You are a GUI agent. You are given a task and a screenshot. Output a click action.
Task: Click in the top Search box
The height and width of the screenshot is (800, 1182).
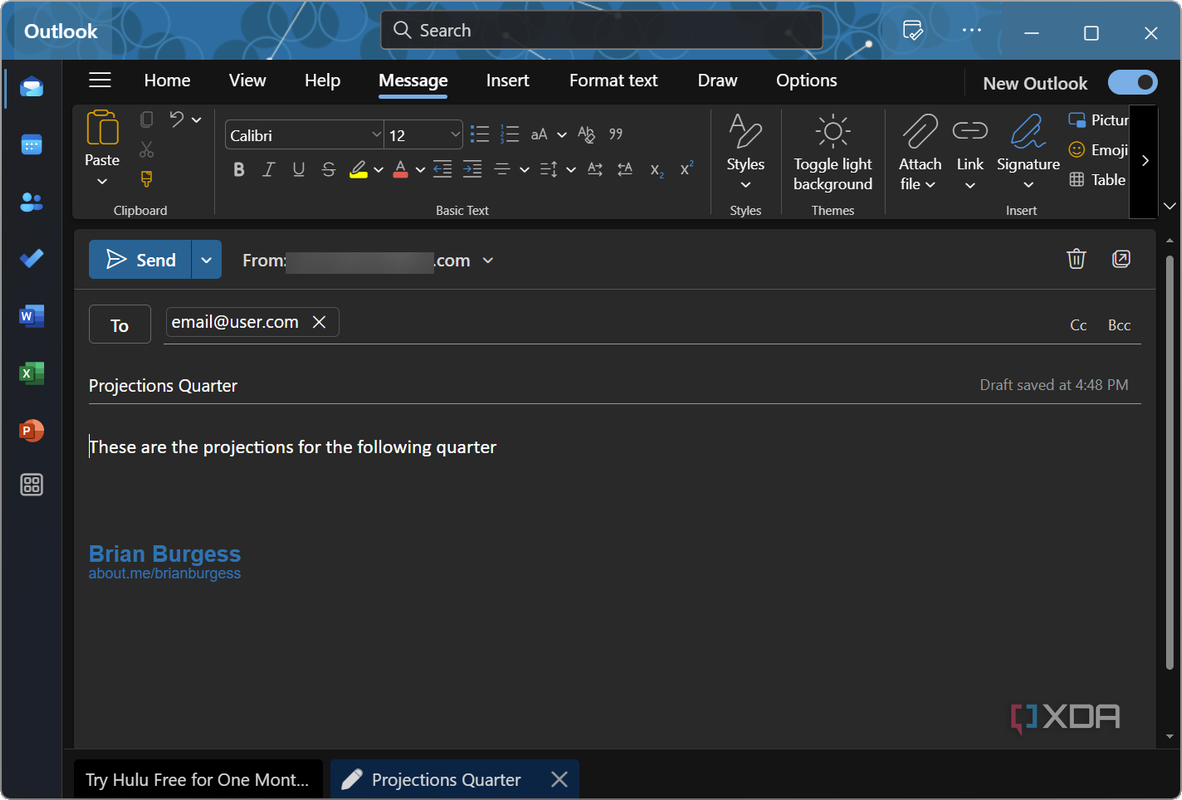[x=602, y=30]
